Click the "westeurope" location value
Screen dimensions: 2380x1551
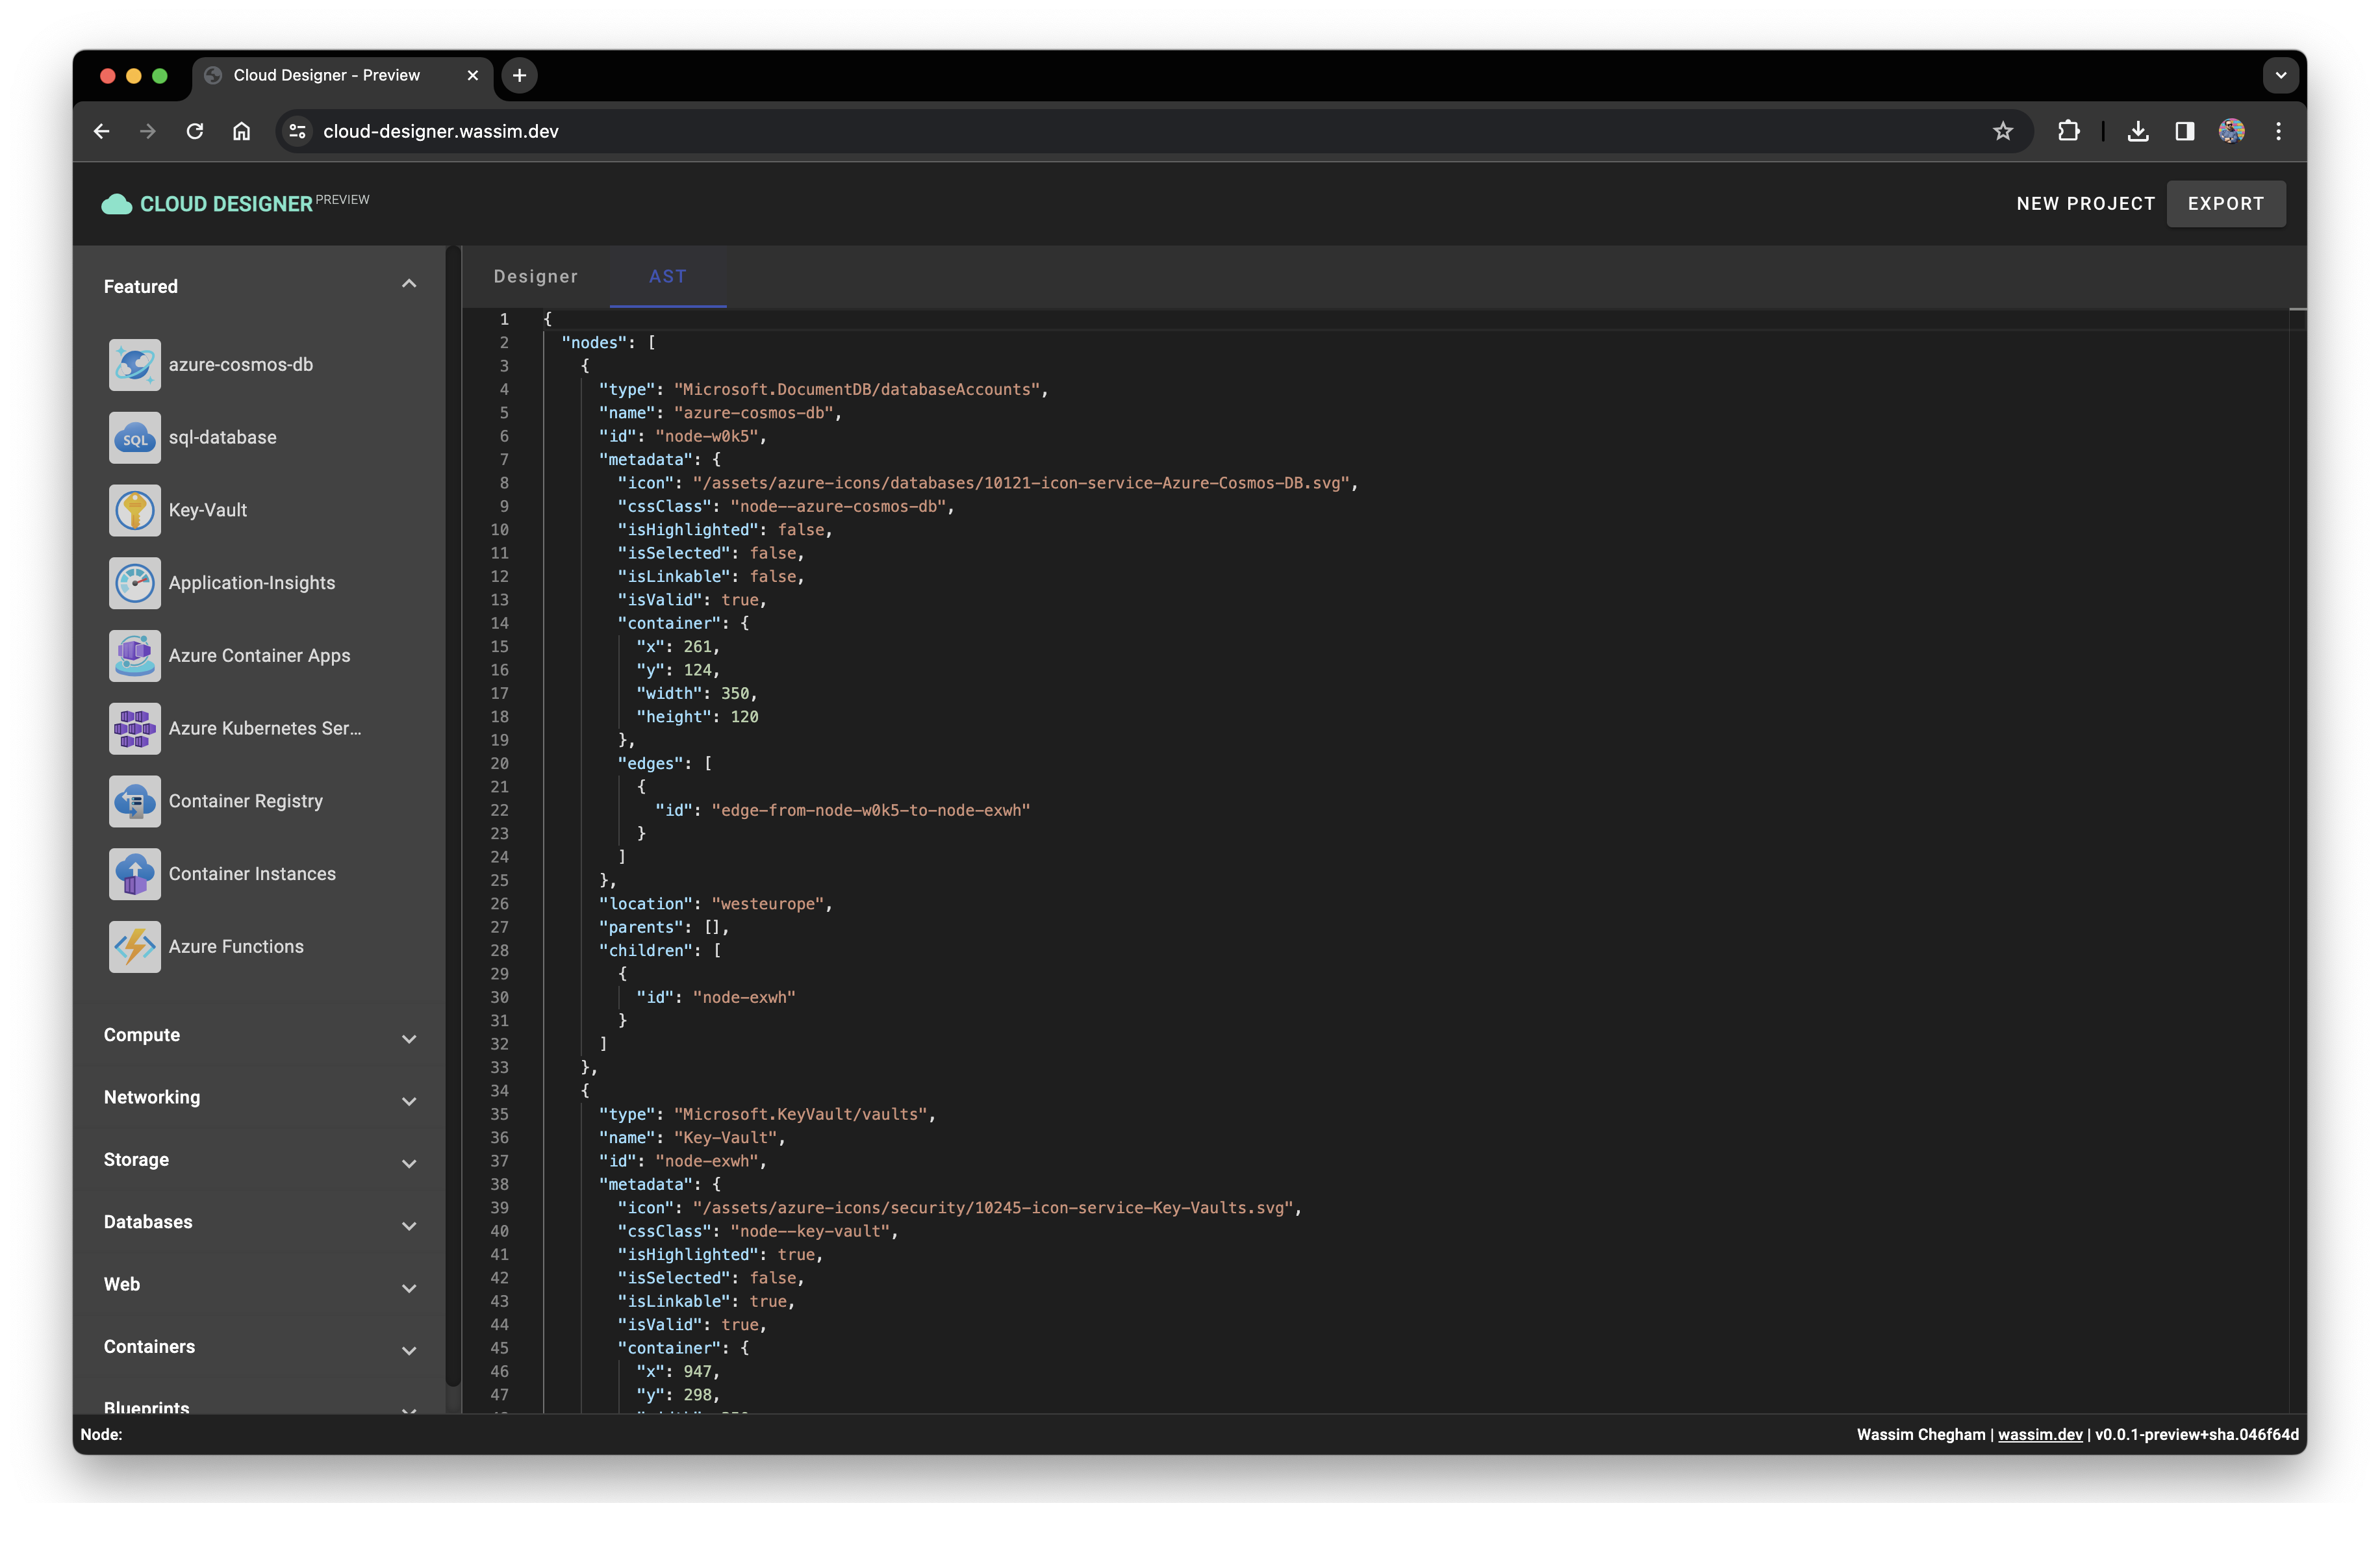click(768, 904)
